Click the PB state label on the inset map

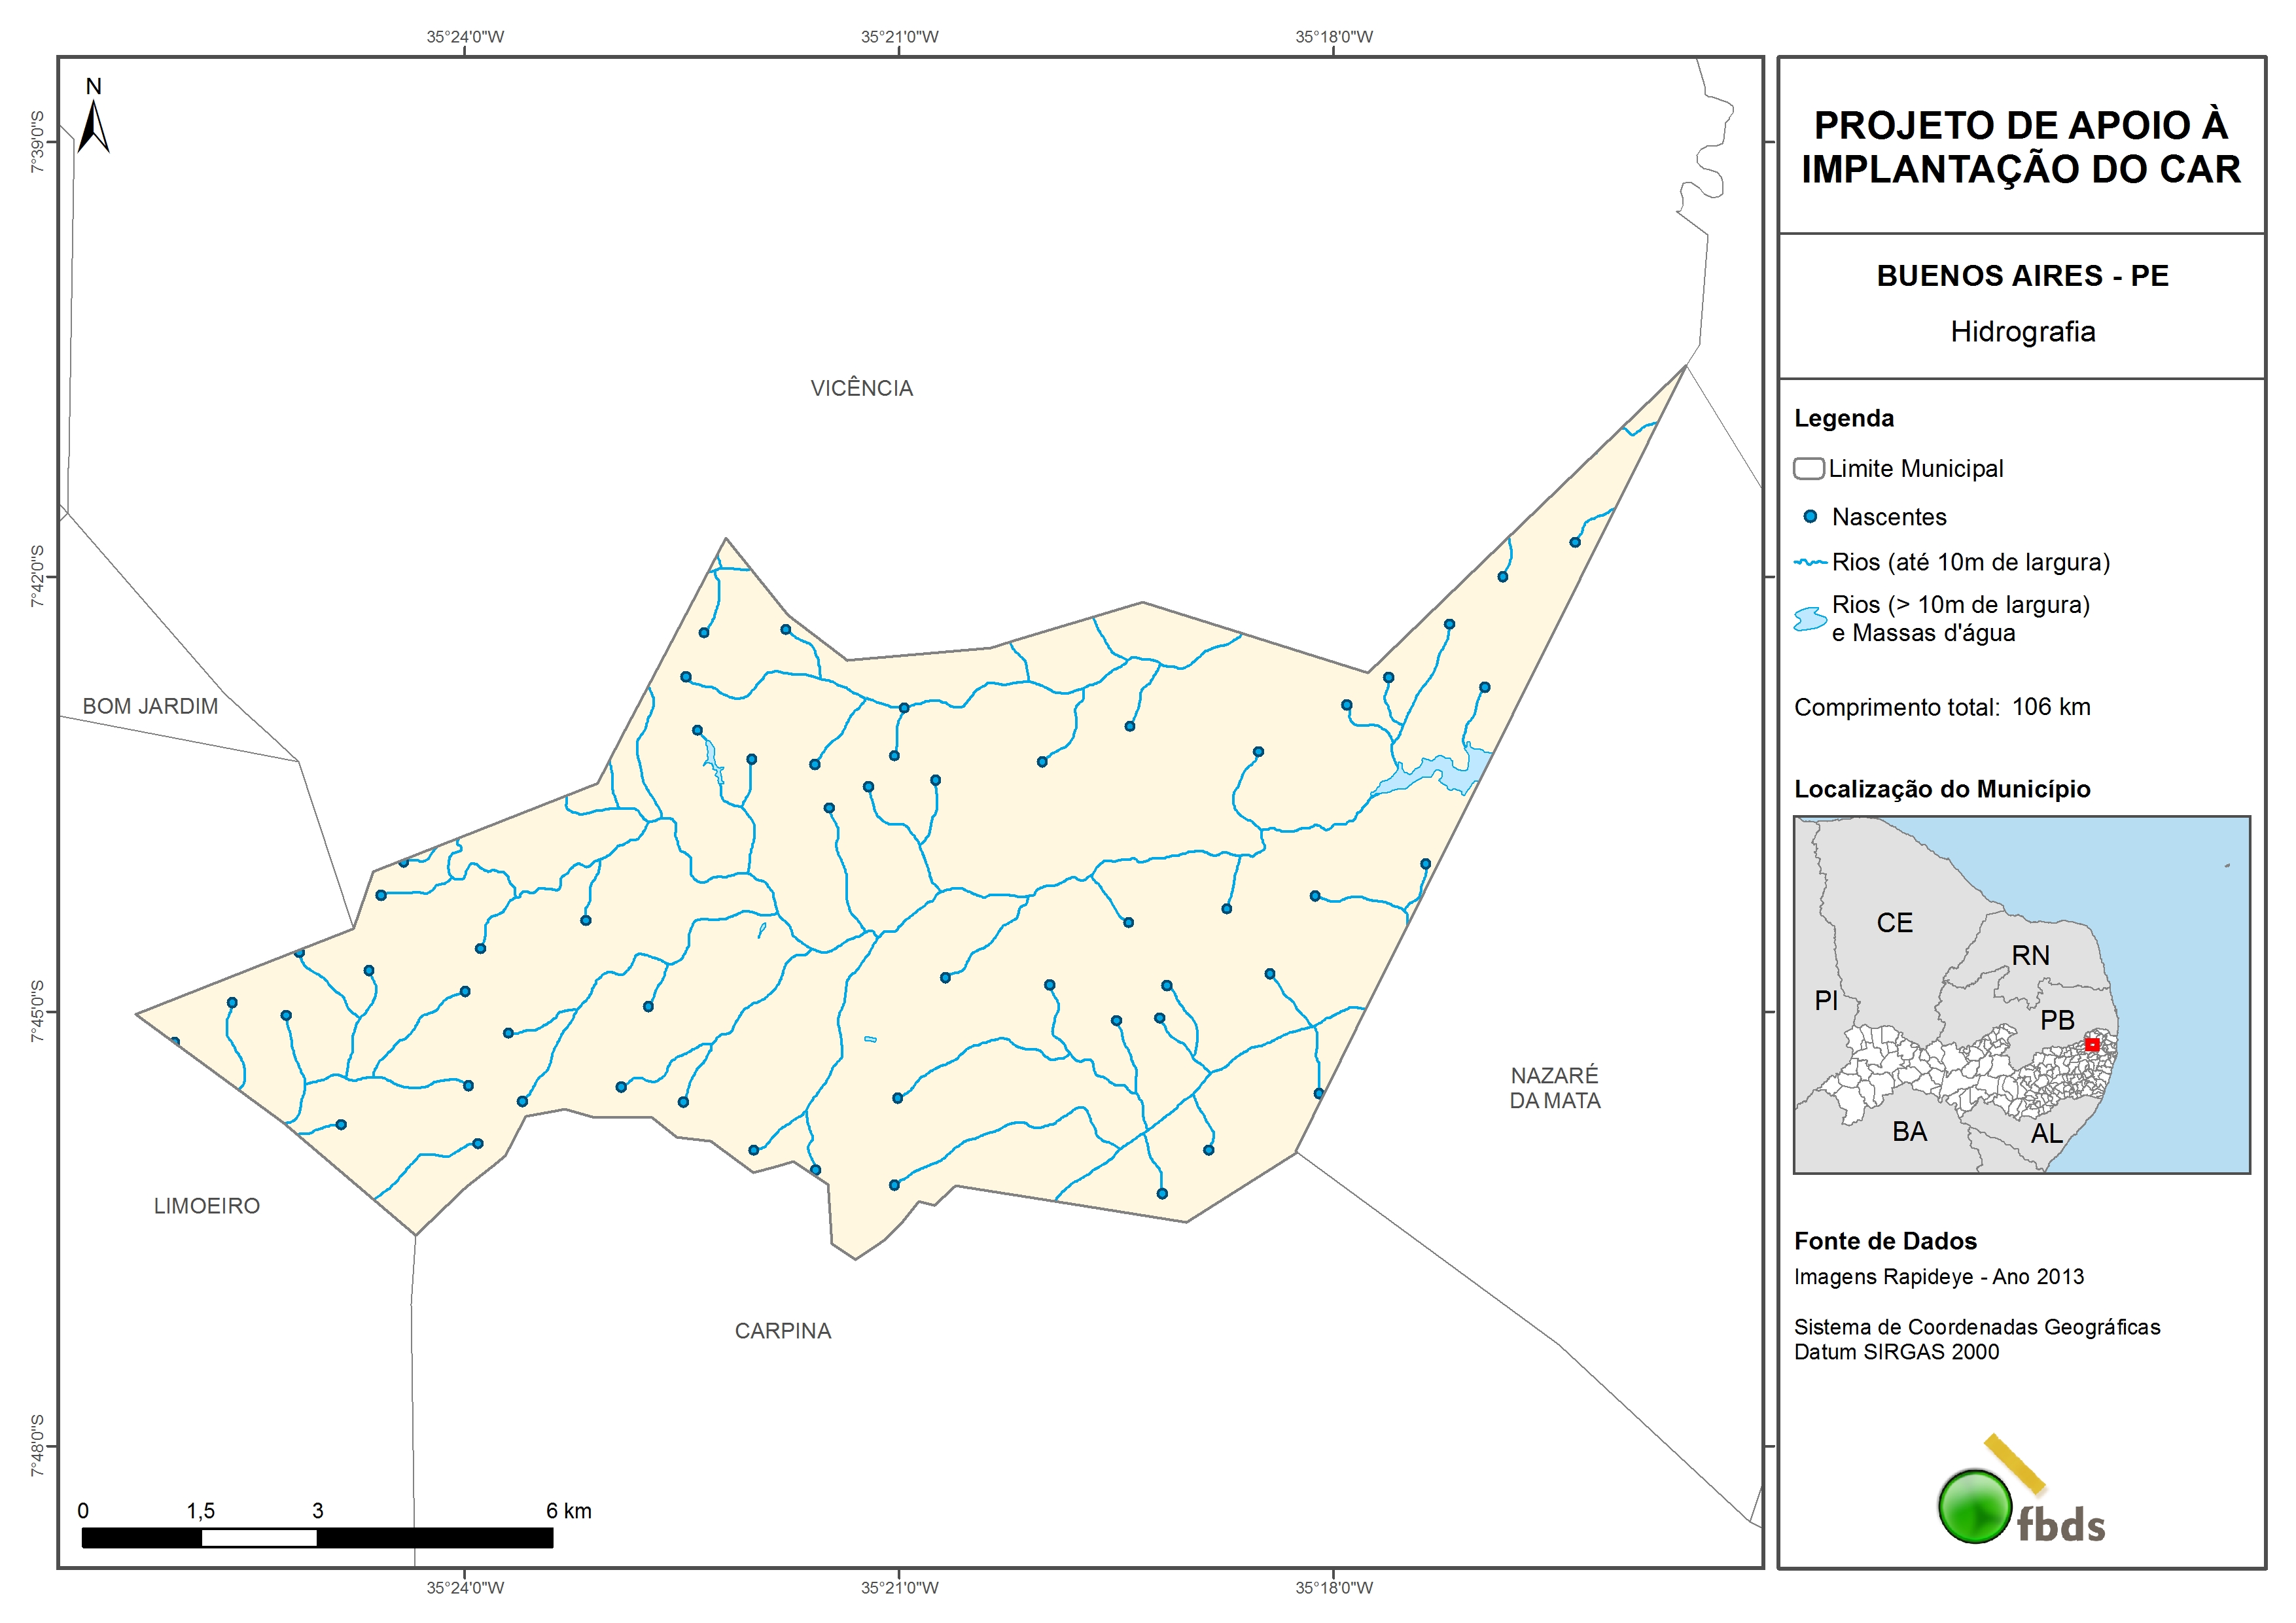(x=2057, y=1020)
